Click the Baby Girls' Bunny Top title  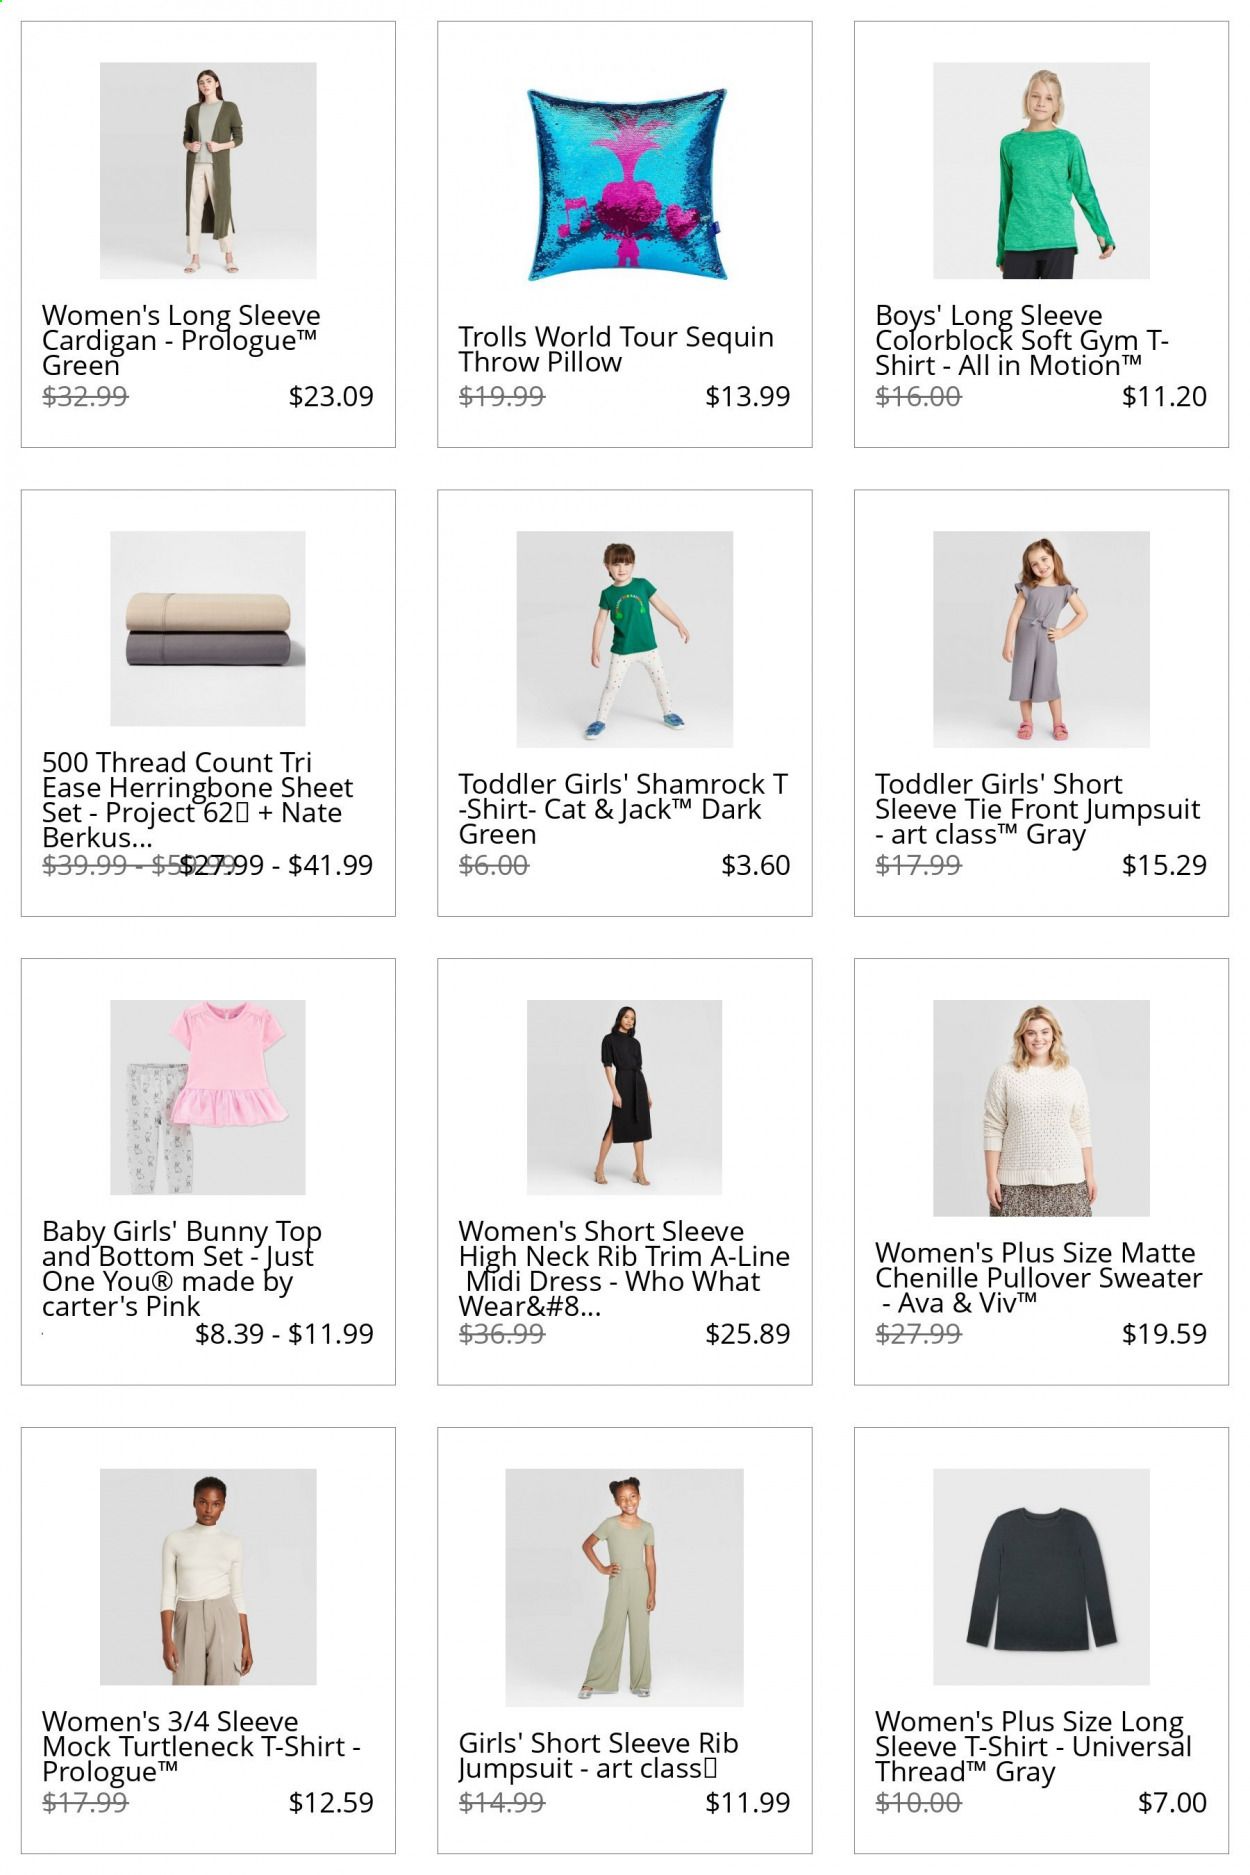[182, 1268]
